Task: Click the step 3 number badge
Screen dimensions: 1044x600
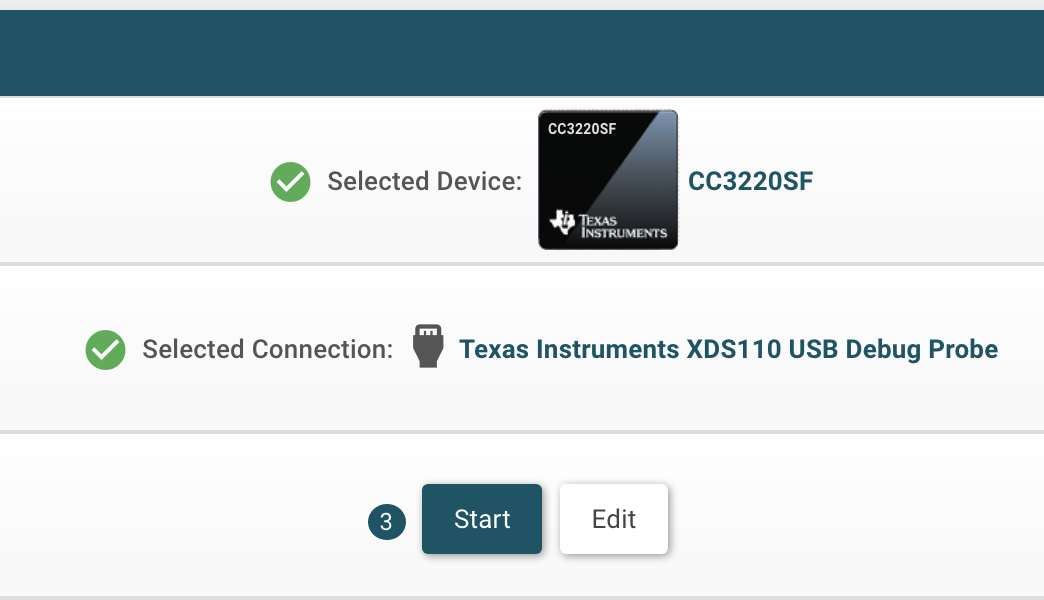Action: [x=387, y=521]
